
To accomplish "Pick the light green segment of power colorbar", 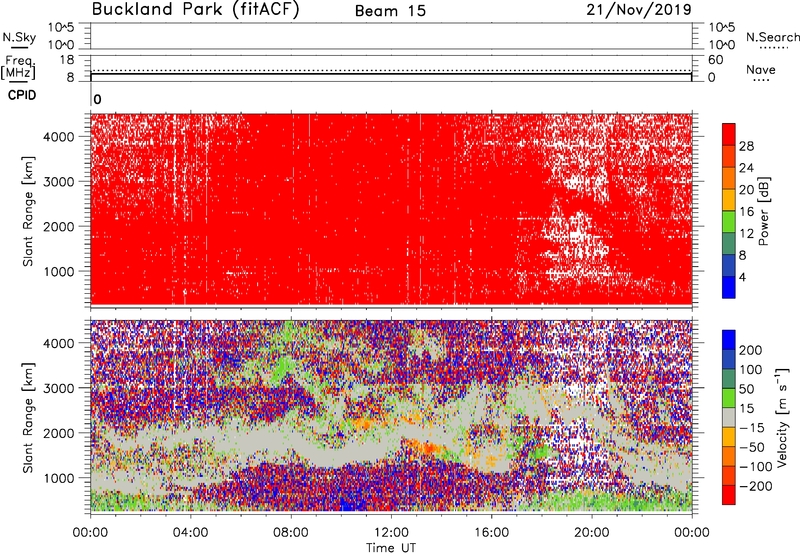I will click(729, 222).
